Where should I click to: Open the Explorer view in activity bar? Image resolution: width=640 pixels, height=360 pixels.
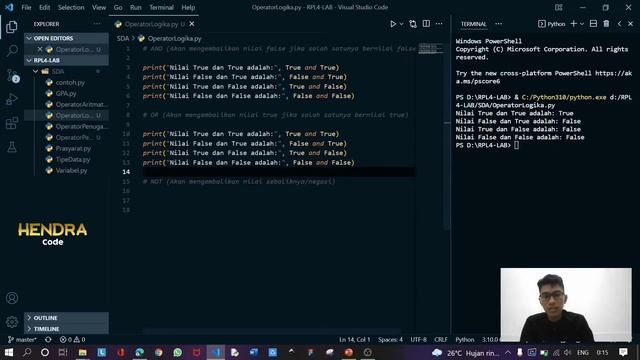12,27
